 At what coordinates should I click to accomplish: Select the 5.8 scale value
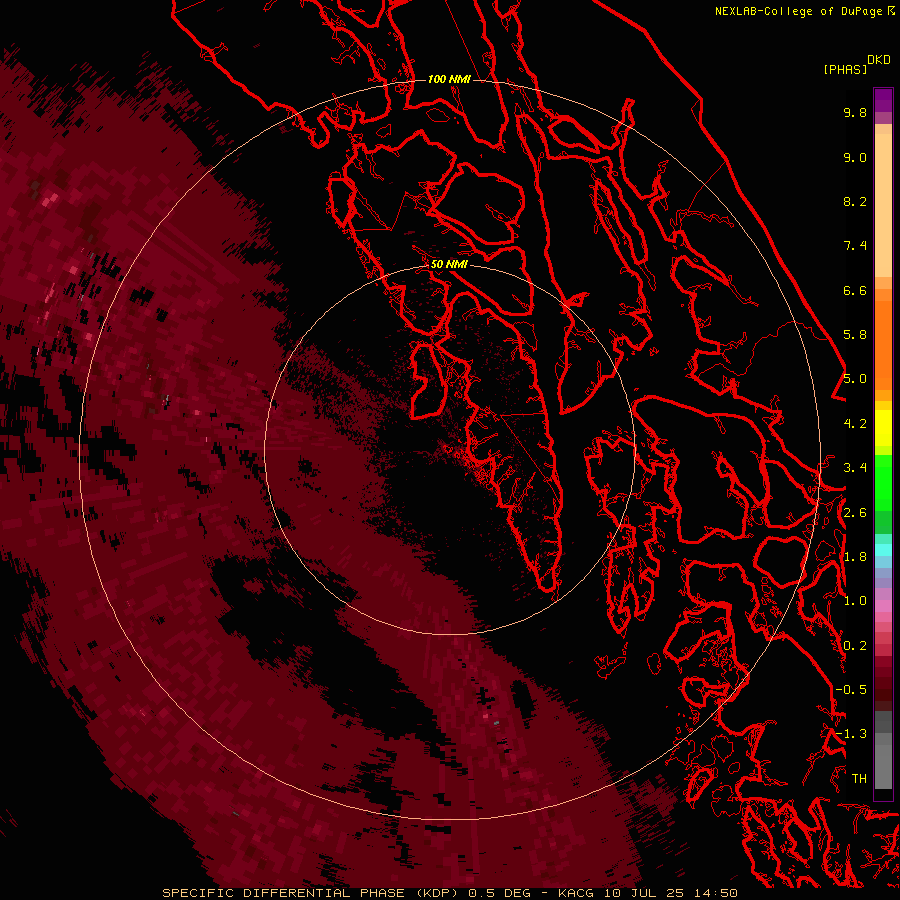coord(855,335)
